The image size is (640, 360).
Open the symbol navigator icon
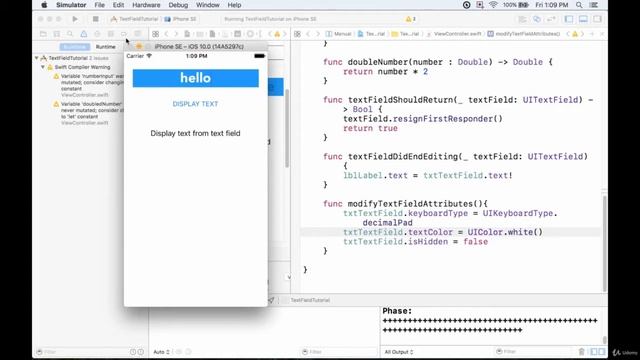[57, 34]
